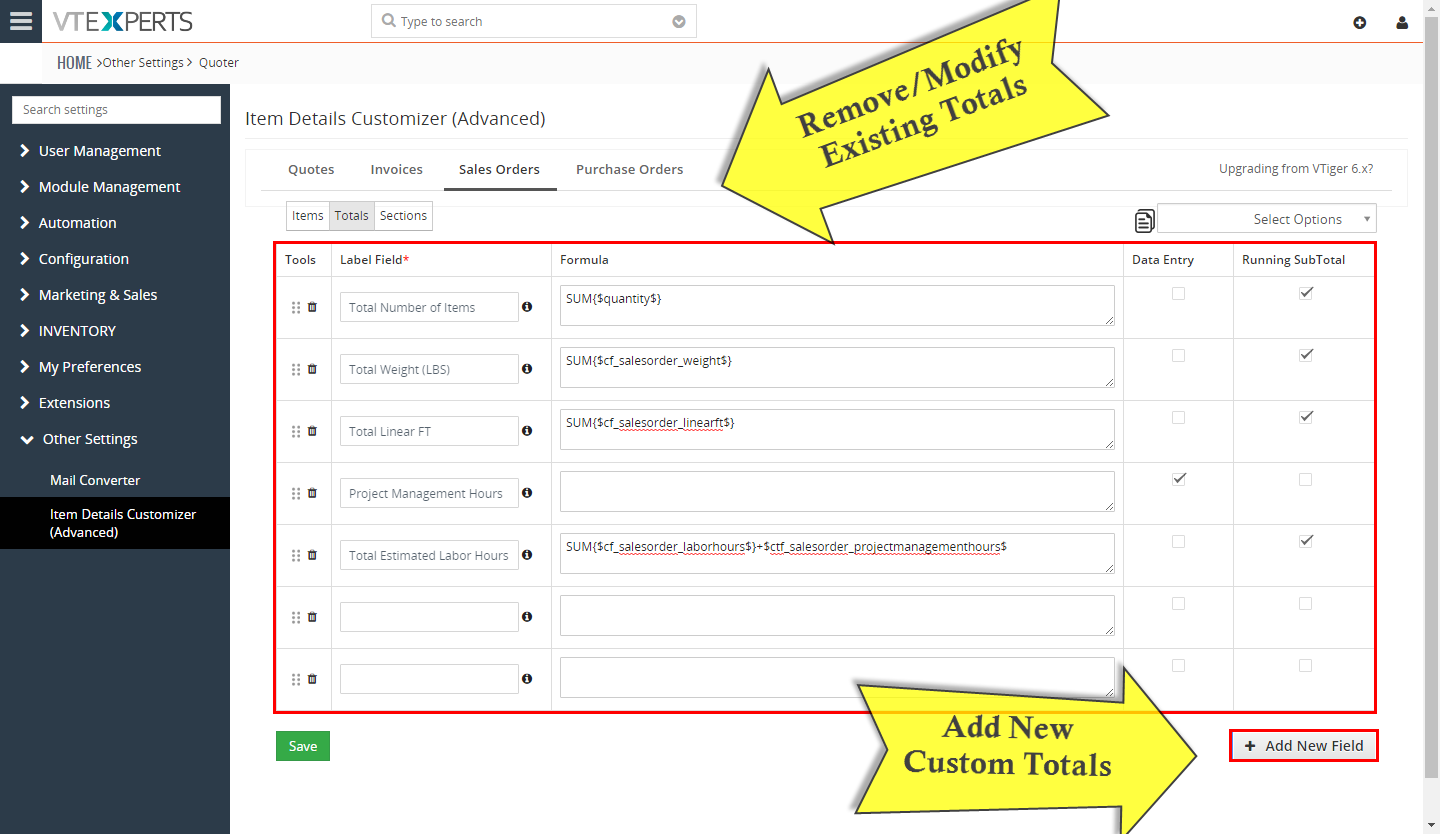Screen dimensions: 1440x834
Task: Uncheck Data Entry for Project Management Hours
Action: point(1178,480)
